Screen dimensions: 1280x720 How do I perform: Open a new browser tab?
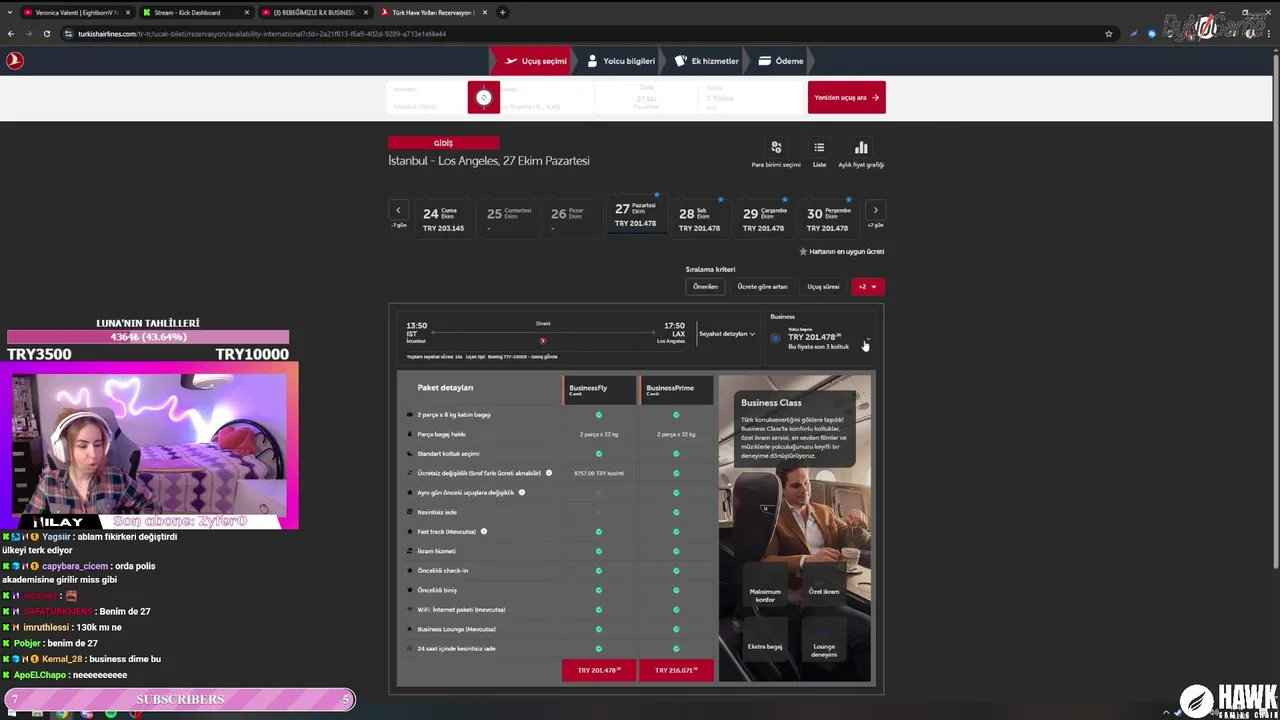click(x=502, y=12)
